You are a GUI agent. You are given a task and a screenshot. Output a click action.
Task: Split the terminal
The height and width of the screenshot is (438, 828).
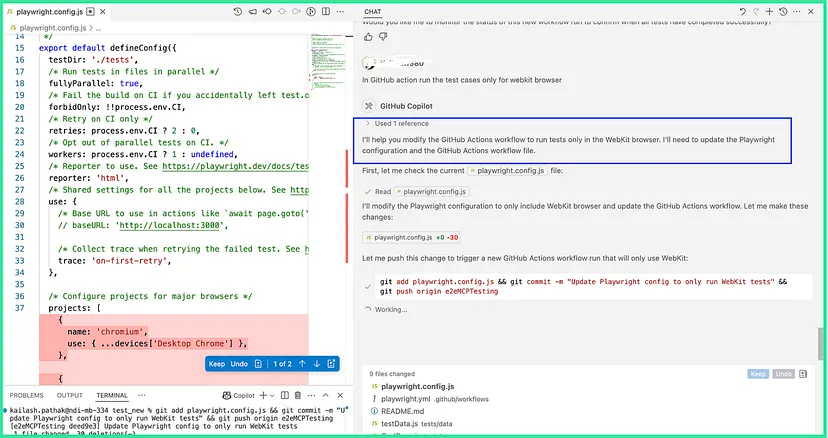pyautogui.click(x=285, y=395)
